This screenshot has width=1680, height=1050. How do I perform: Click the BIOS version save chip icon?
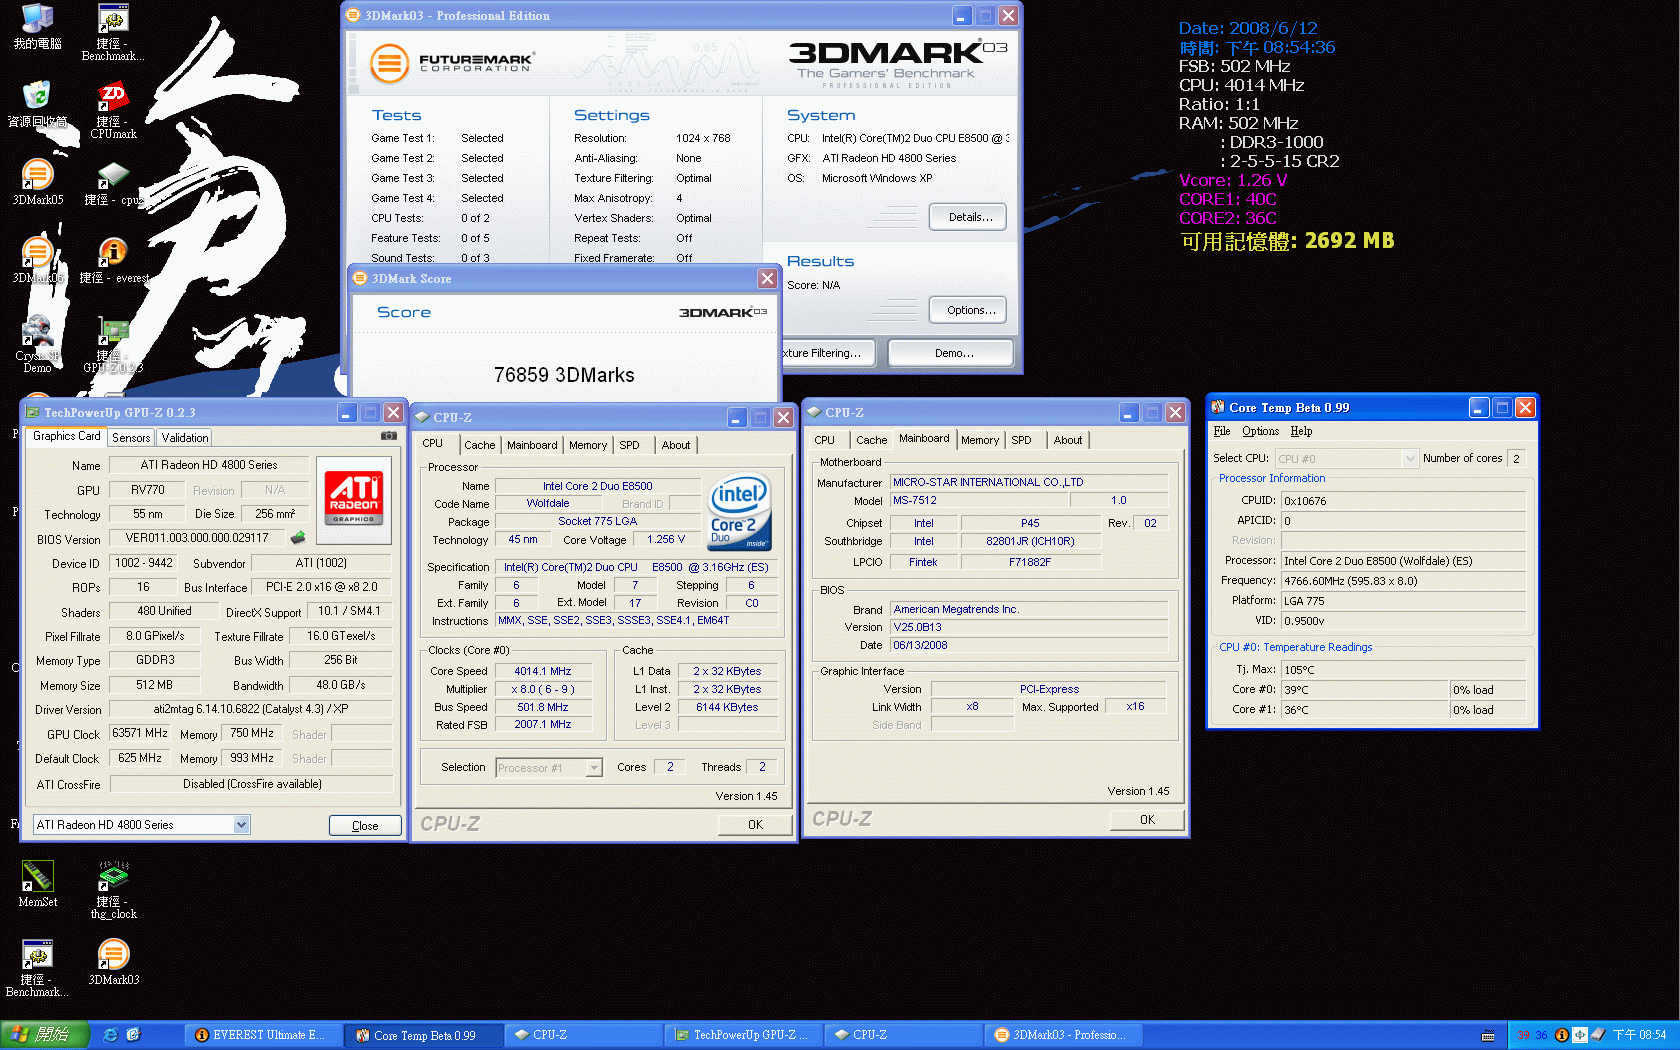[298, 538]
